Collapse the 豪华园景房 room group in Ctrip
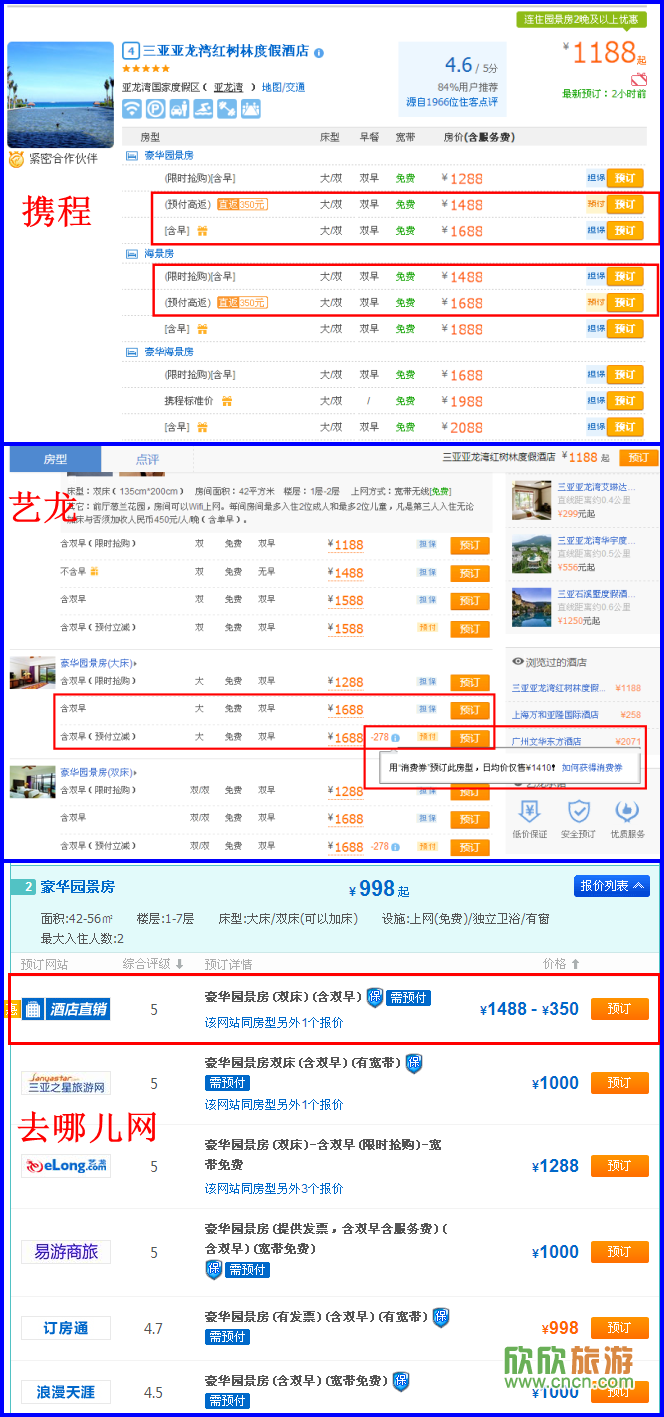 coord(132,156)
